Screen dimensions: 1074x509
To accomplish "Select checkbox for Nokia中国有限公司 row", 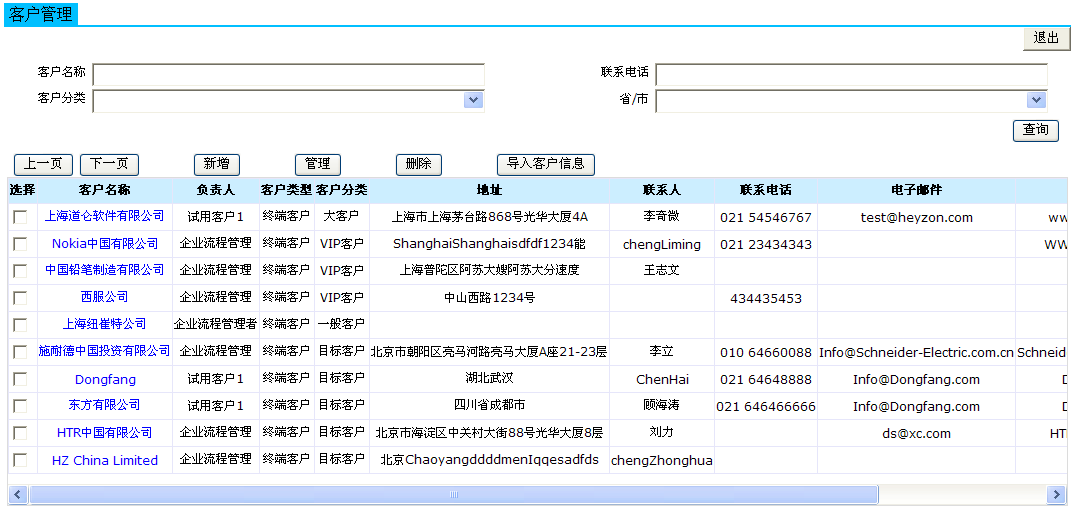I will point(20,244).
